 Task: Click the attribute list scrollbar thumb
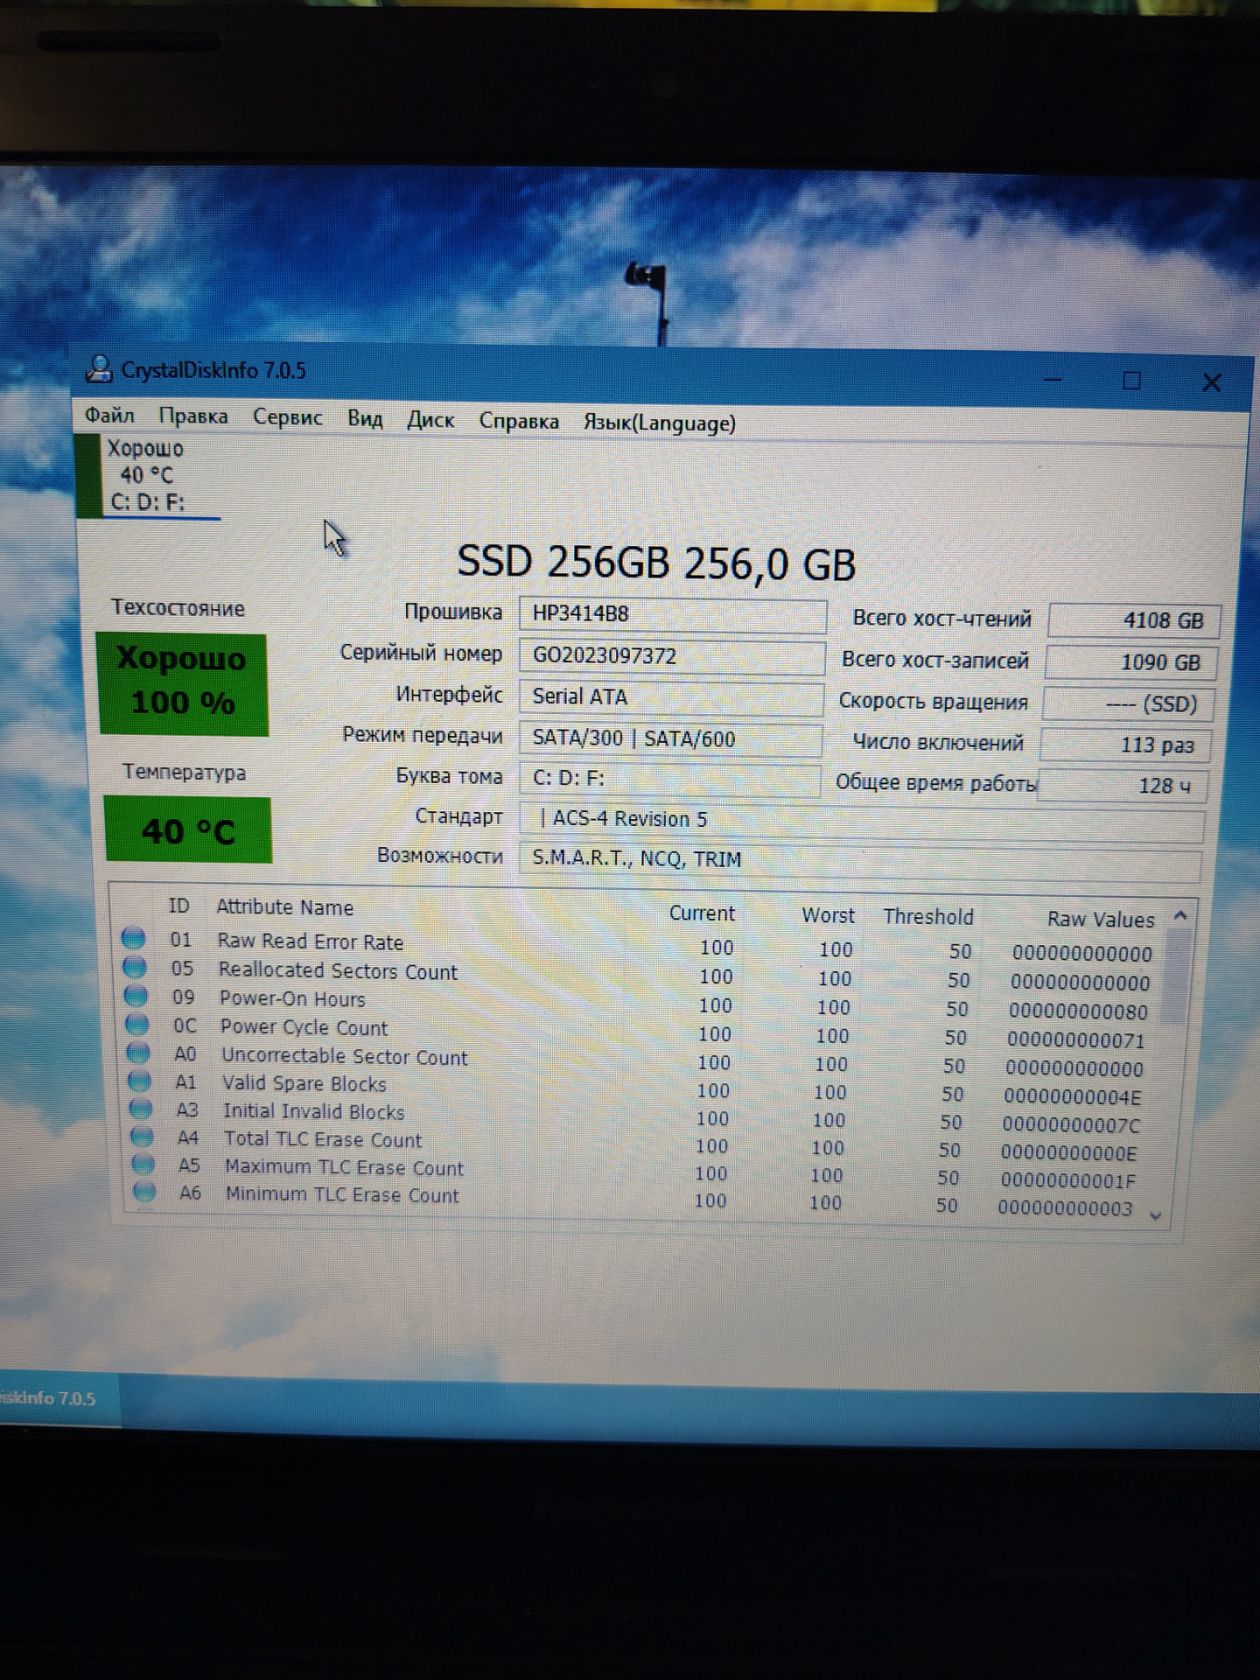click(1176, 976)
